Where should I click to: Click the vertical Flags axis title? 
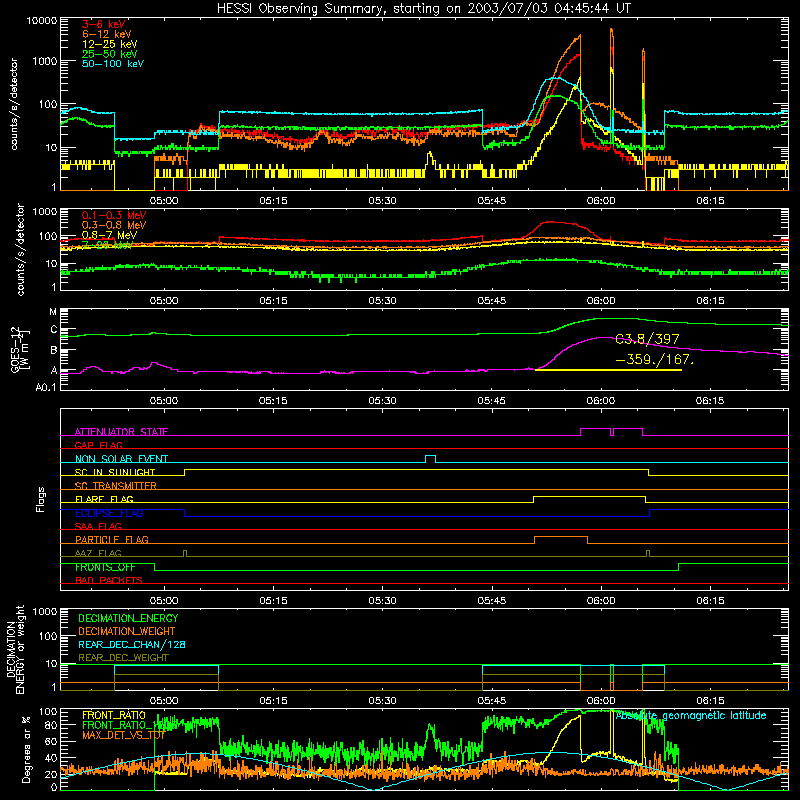pyautogui.click(x=40, y=499)
